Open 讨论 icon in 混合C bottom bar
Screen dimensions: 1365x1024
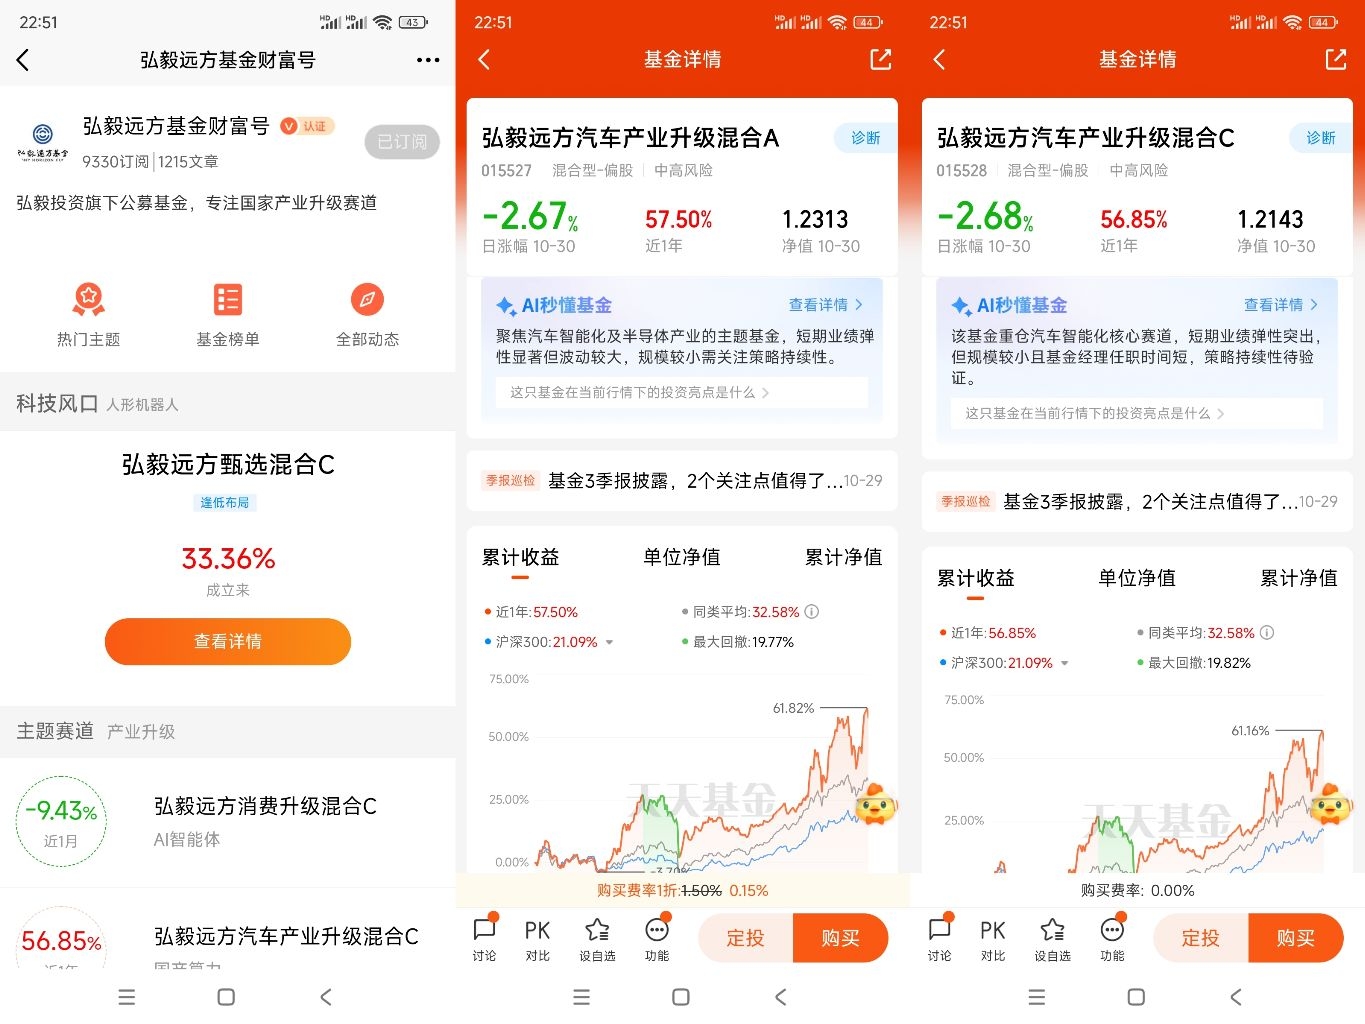(x=940, y=939)
